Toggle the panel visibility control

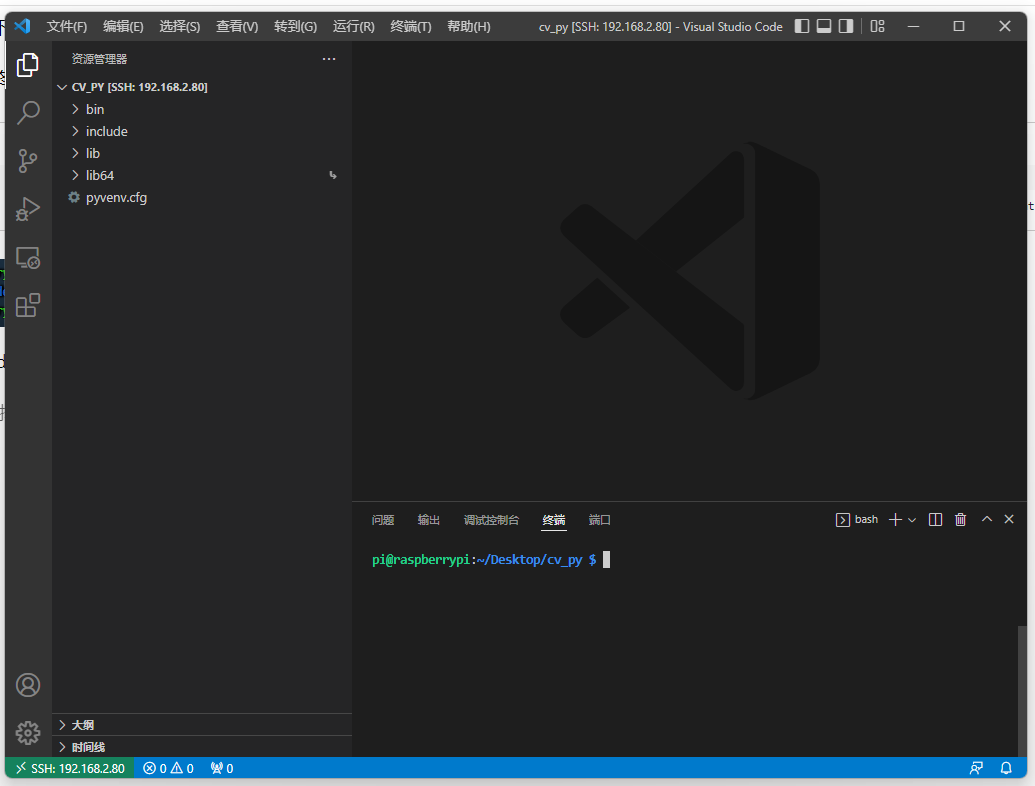823,26
